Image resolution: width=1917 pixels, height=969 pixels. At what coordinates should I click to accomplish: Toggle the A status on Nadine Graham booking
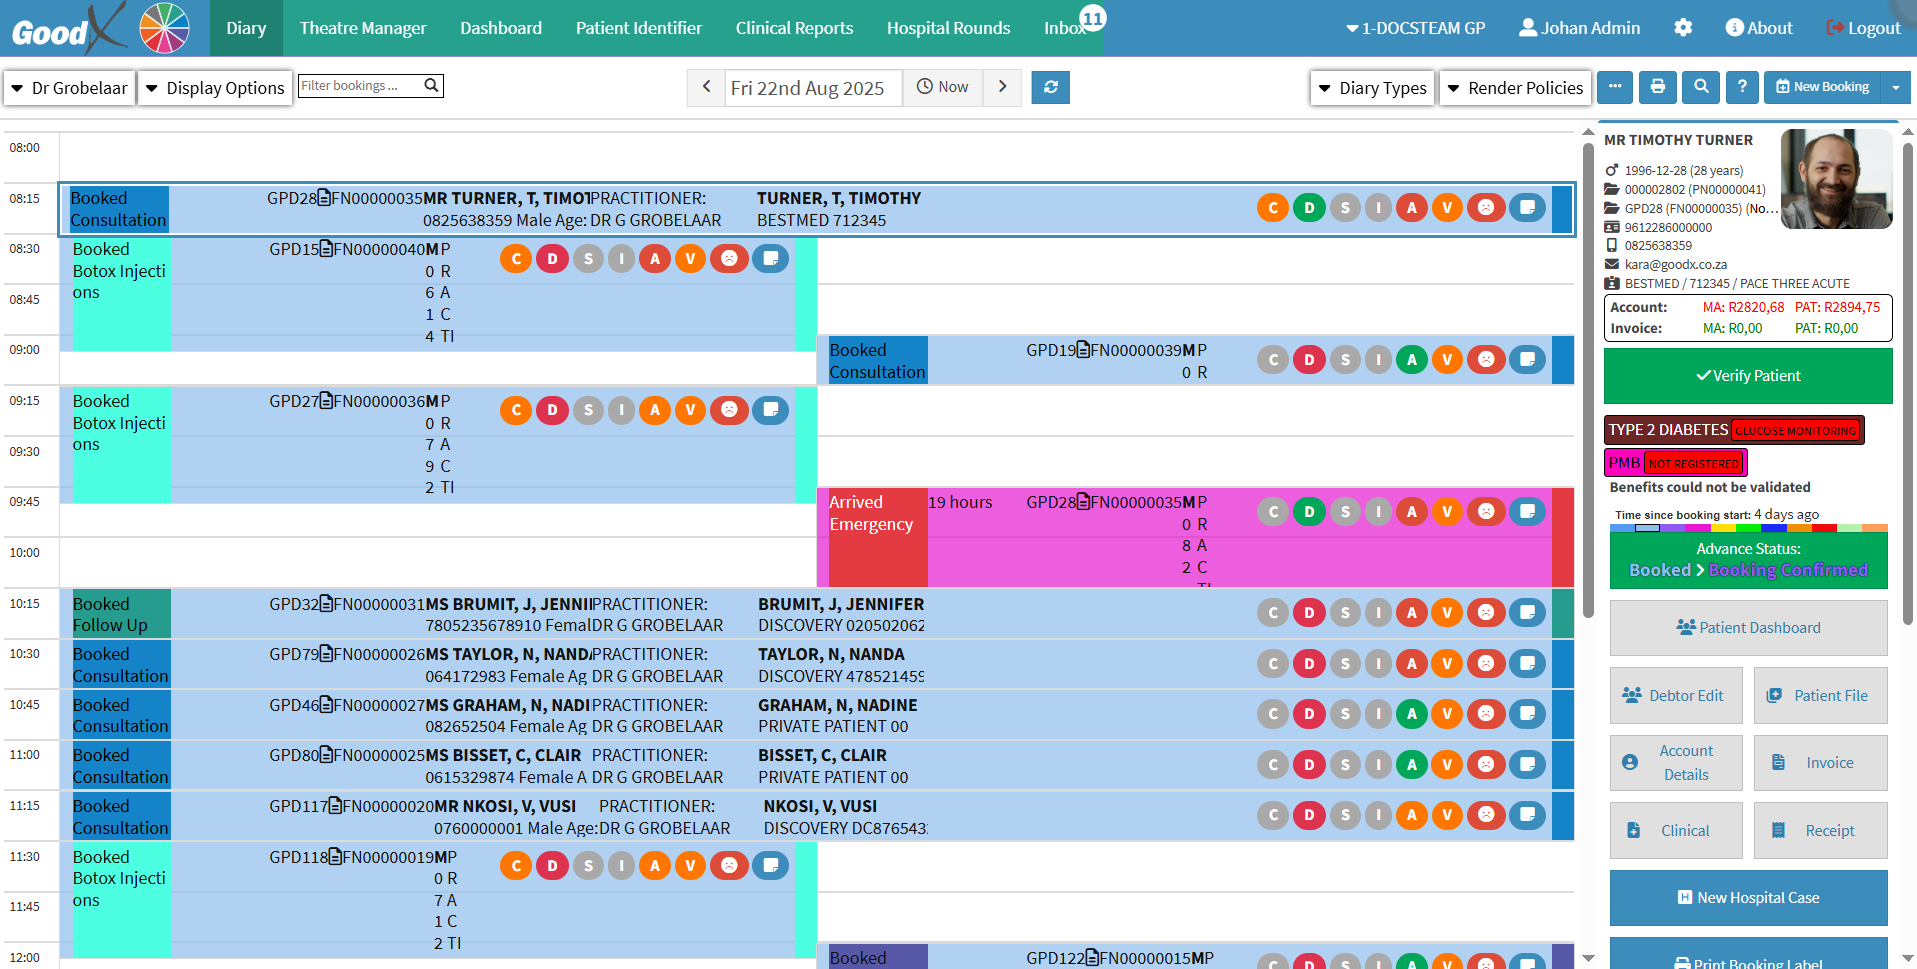pyautogui.click(x=1411, y=714)
